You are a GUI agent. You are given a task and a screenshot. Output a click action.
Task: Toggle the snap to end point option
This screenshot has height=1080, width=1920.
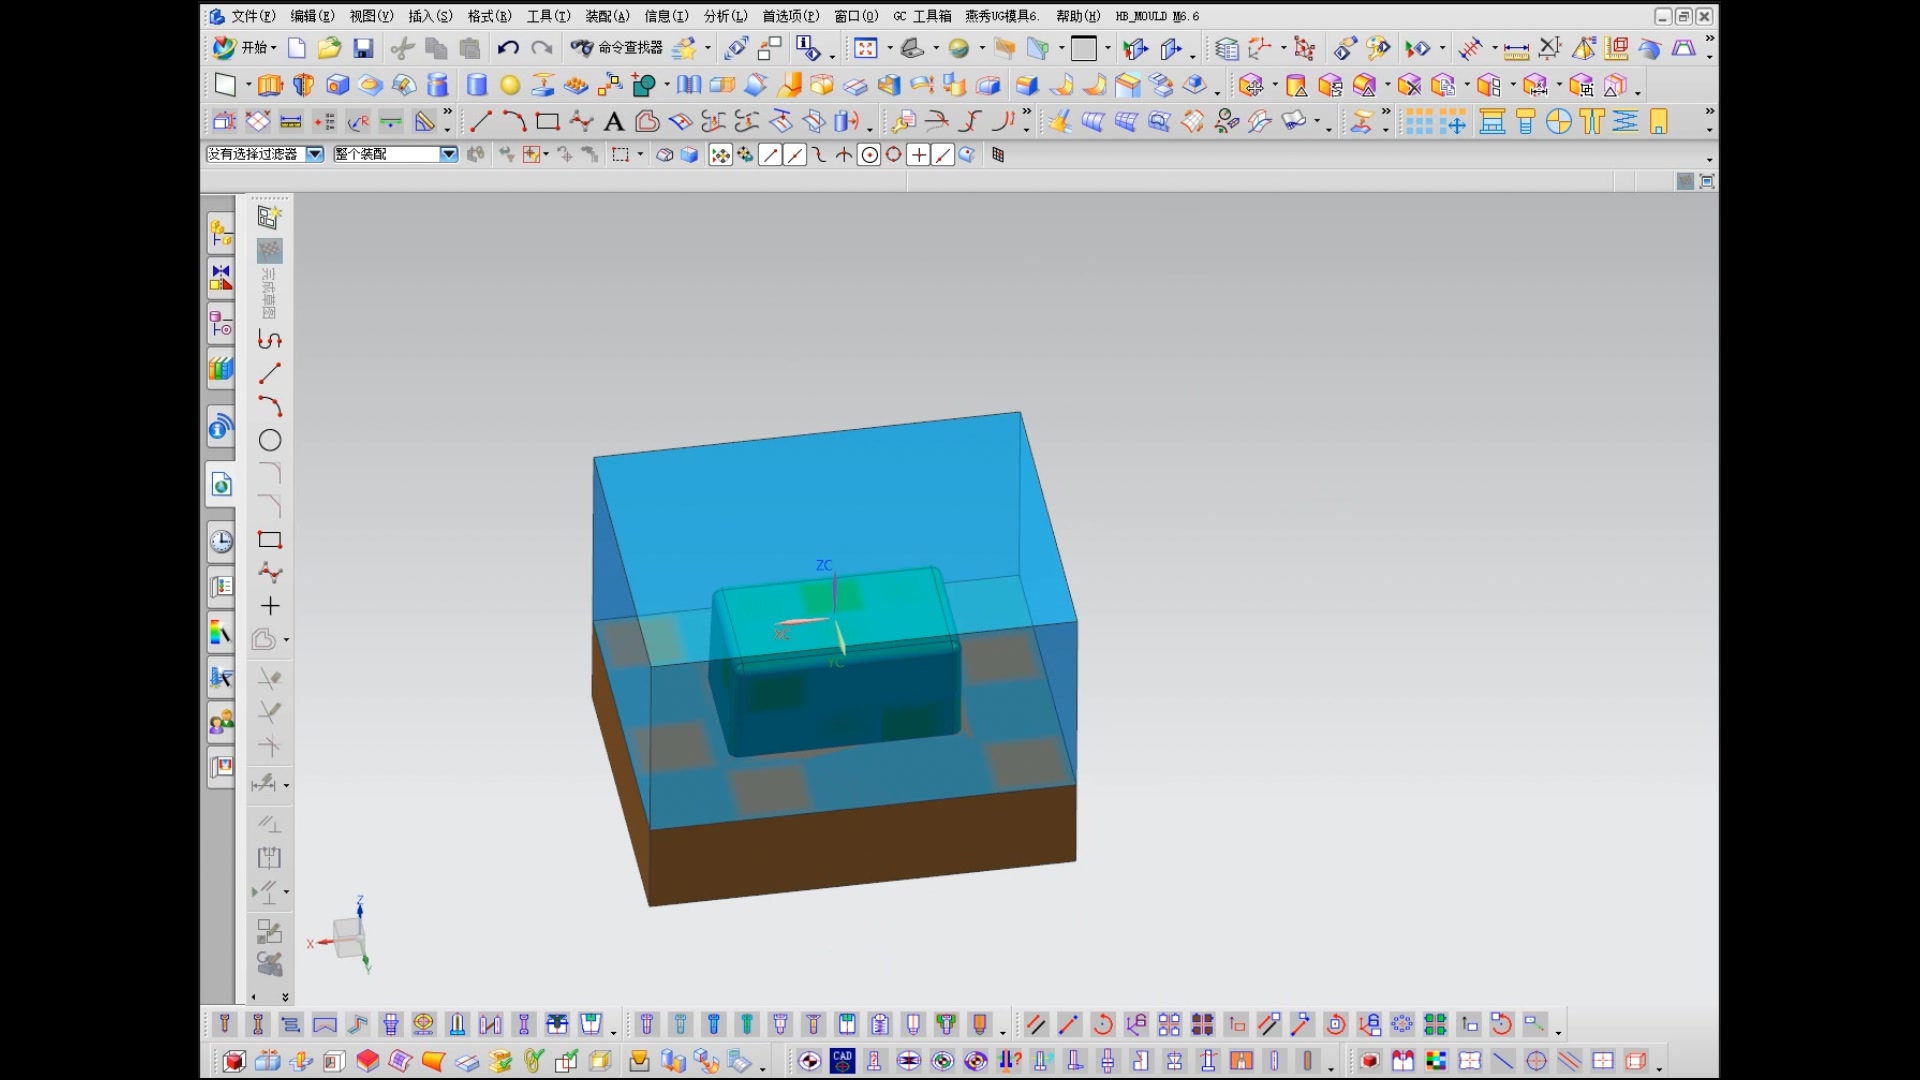tap(770, 155)
